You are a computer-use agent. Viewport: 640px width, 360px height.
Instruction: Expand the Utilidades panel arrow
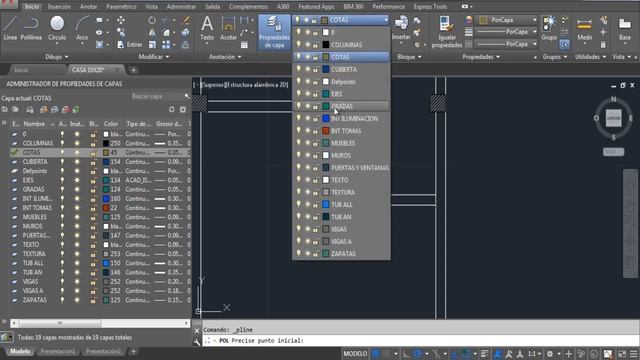[604, 57]
